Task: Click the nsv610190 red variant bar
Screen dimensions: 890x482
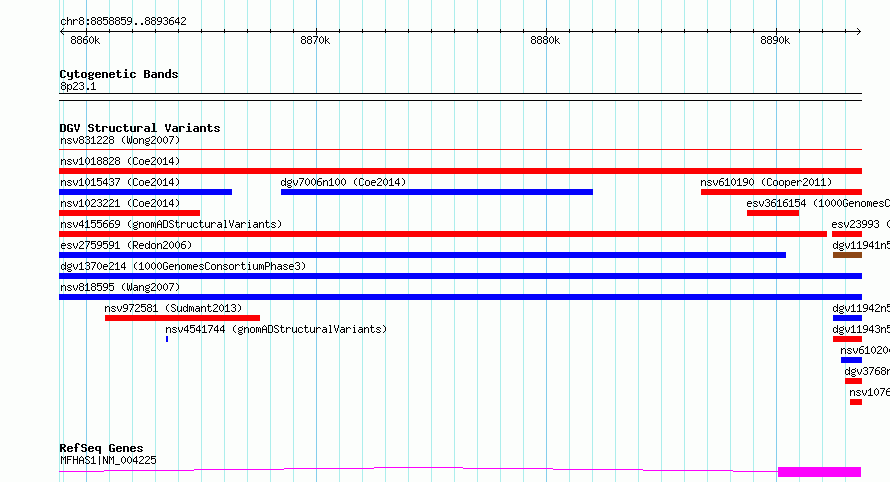Action: [782, 192]
